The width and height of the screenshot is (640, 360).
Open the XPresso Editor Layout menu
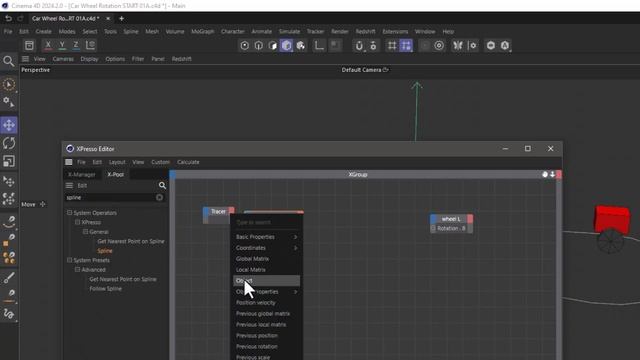coord(117,162)
